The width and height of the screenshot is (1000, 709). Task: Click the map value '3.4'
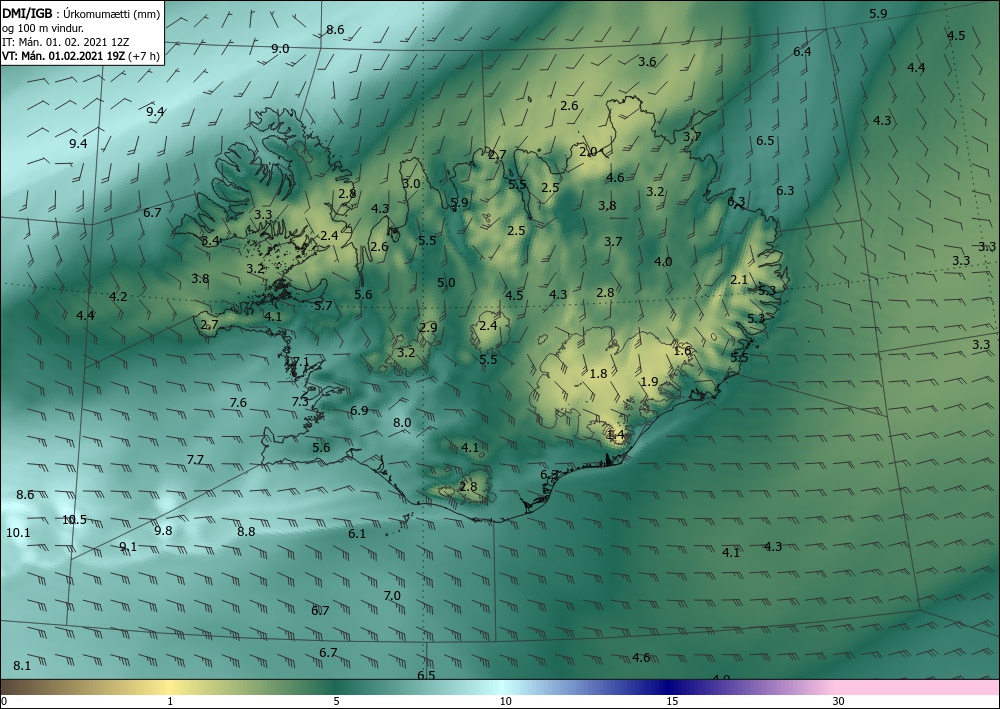[x=210, y=240]
